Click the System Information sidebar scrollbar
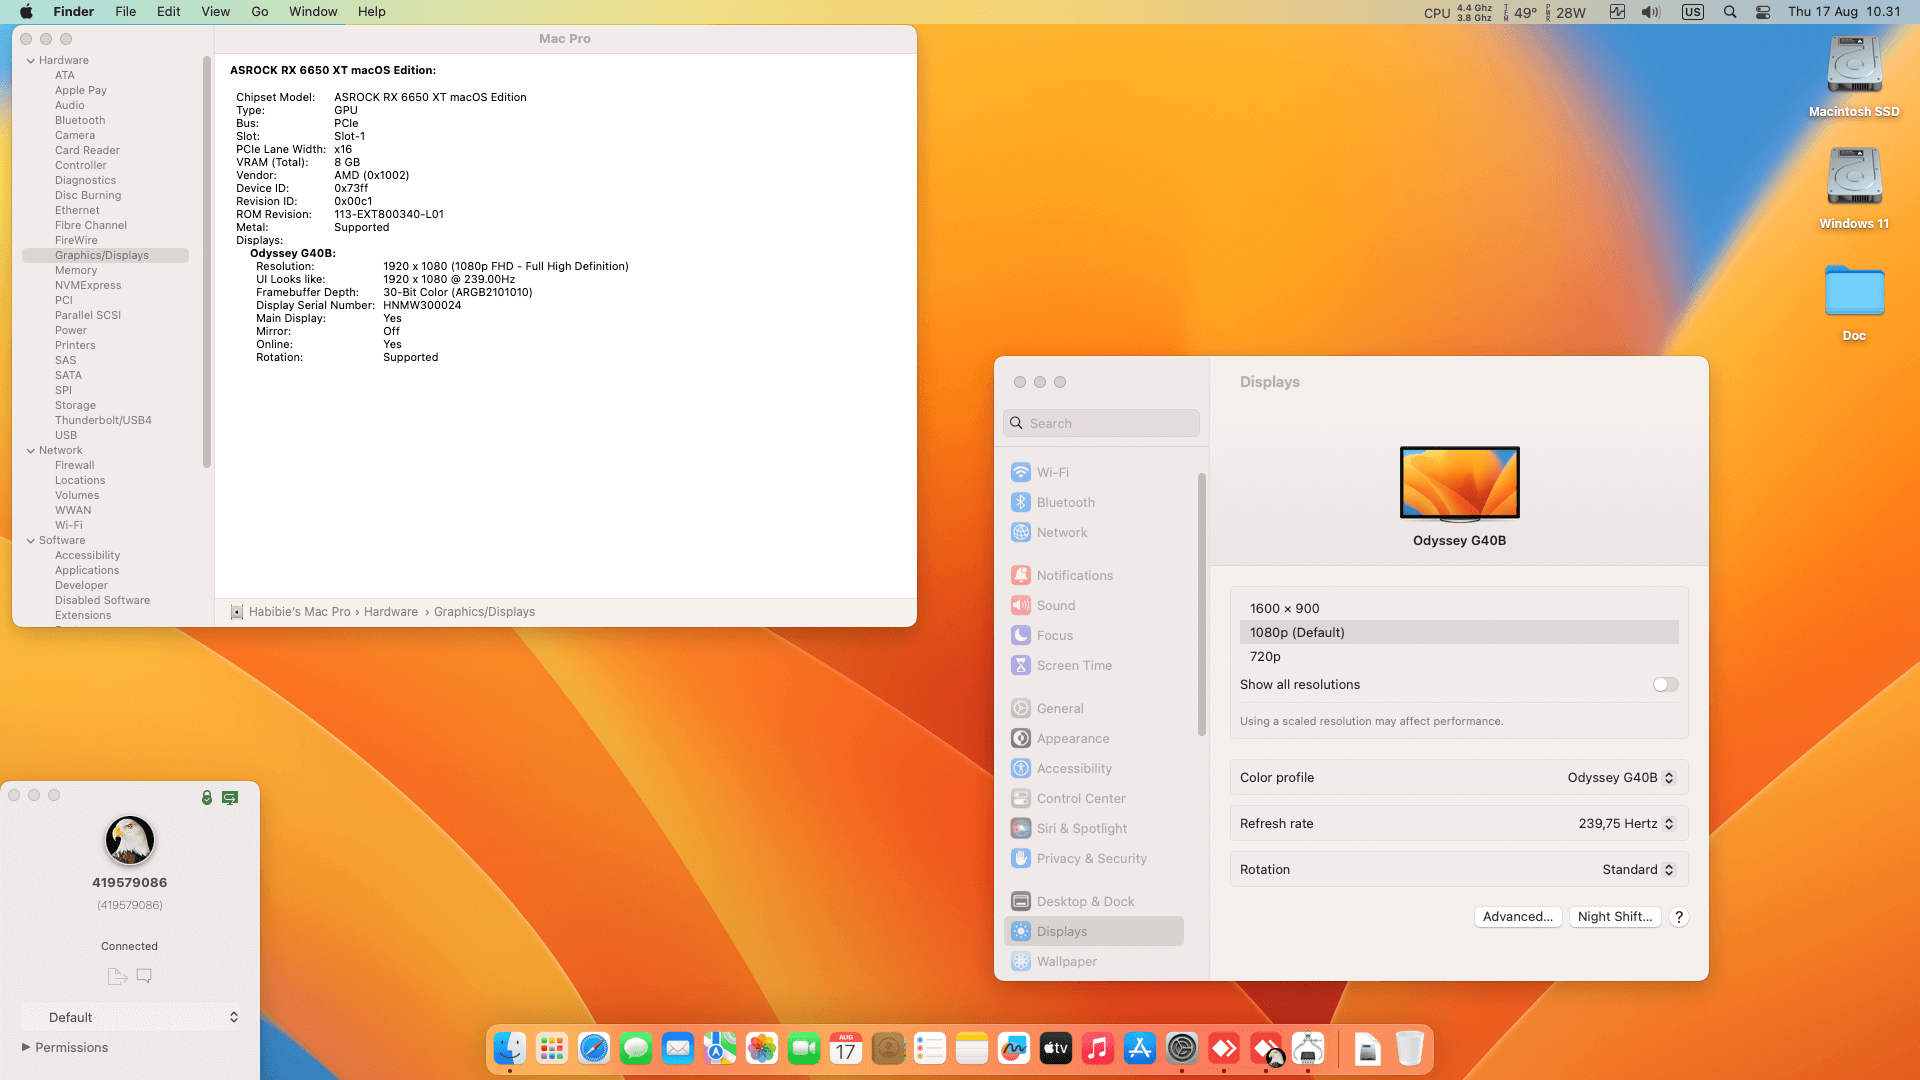This screenshot has width=1920, height=1080. [207, 262]
